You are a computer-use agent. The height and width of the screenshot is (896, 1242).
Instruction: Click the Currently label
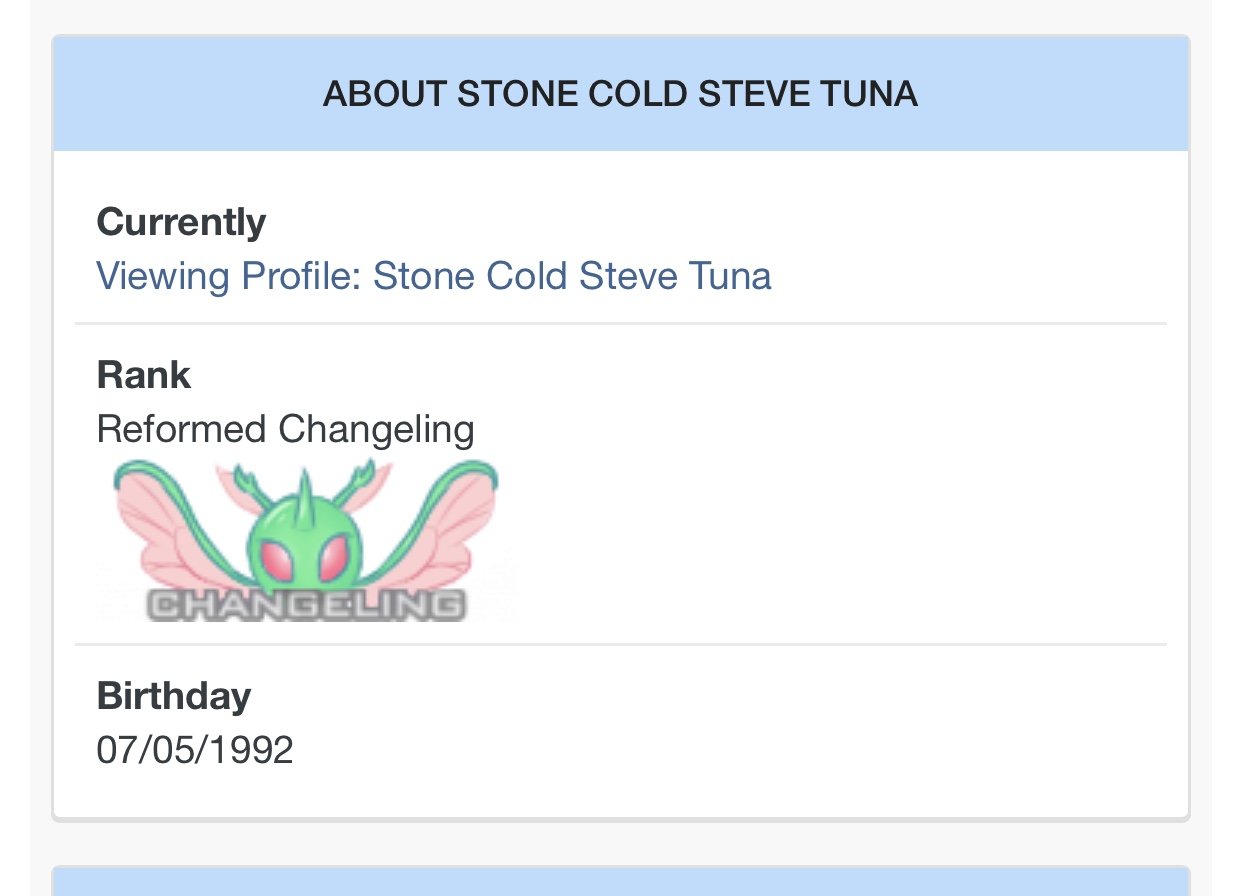click(x=181, y=222)
